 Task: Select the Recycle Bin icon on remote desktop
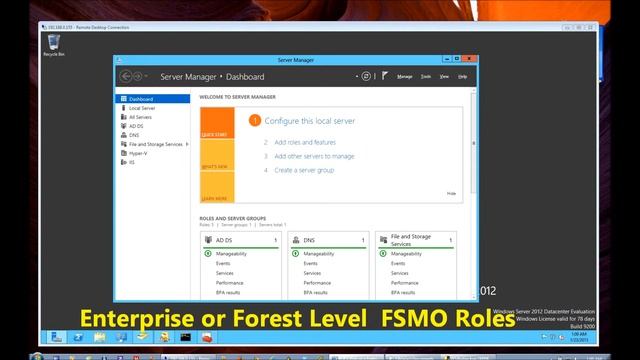(54, 45)
